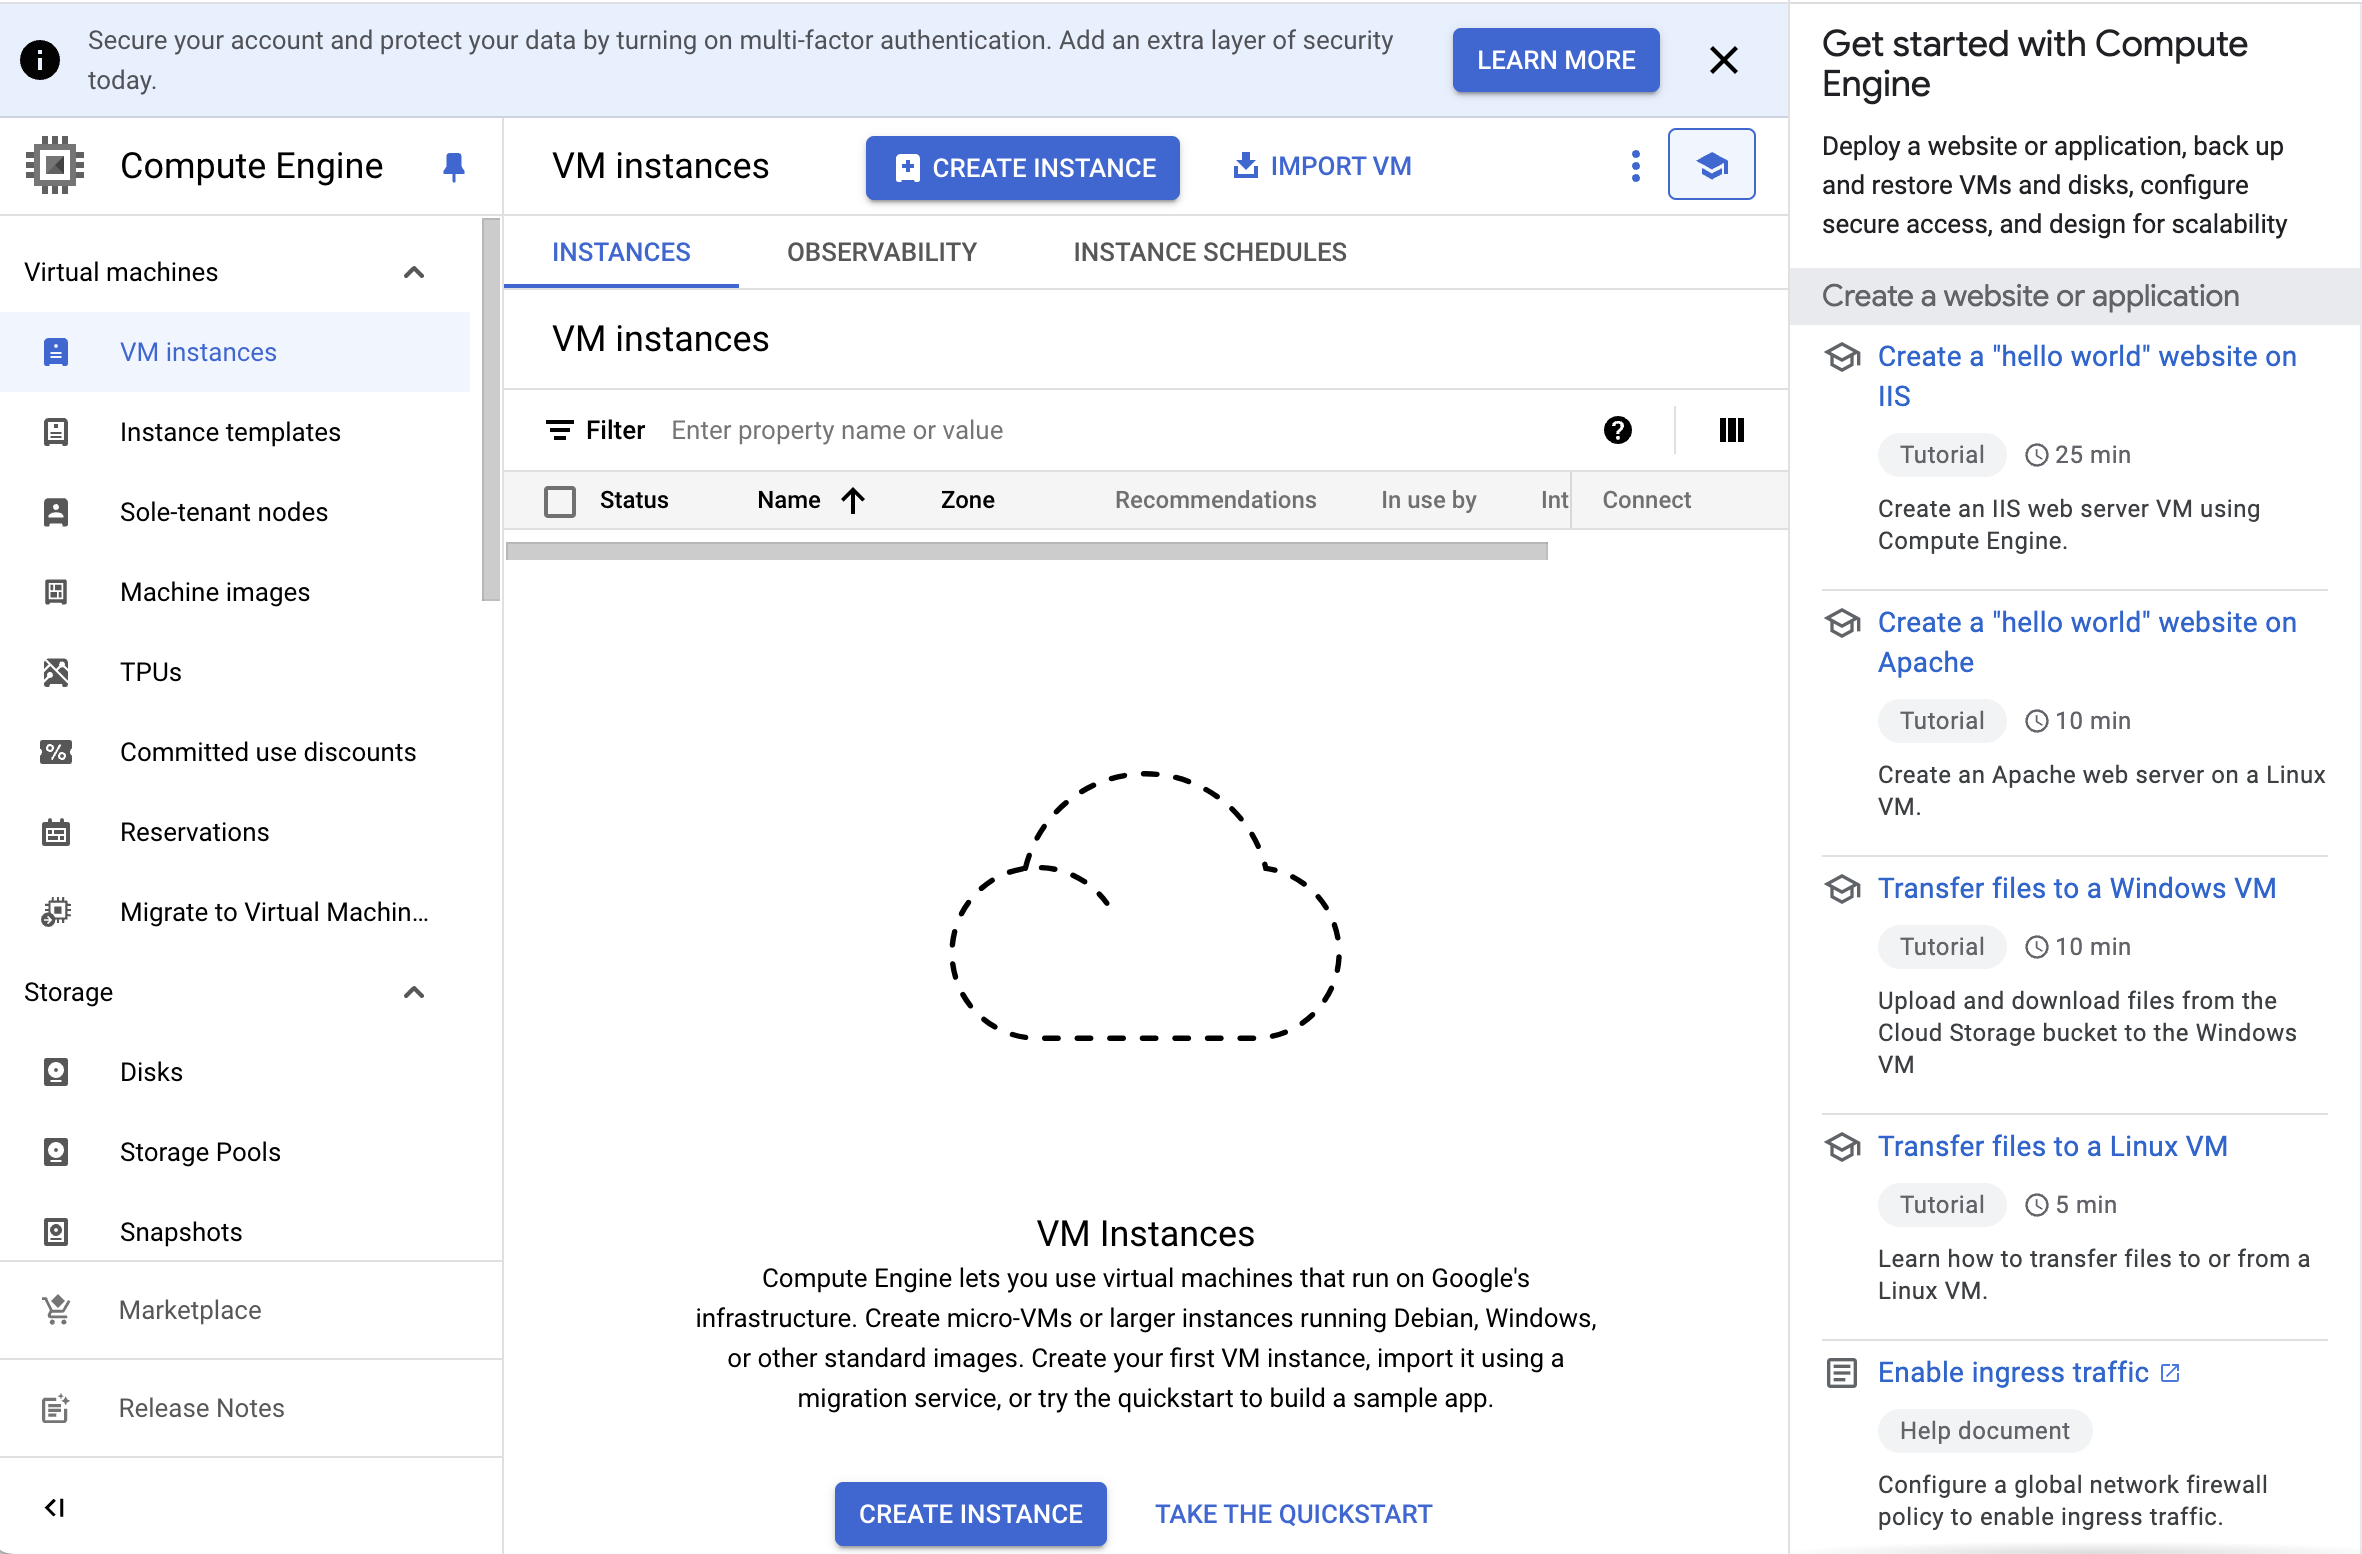Dismiss the multi-factor authentication banner
The width and height of the screenshot is (2362, 1554).
point(1723,60)
